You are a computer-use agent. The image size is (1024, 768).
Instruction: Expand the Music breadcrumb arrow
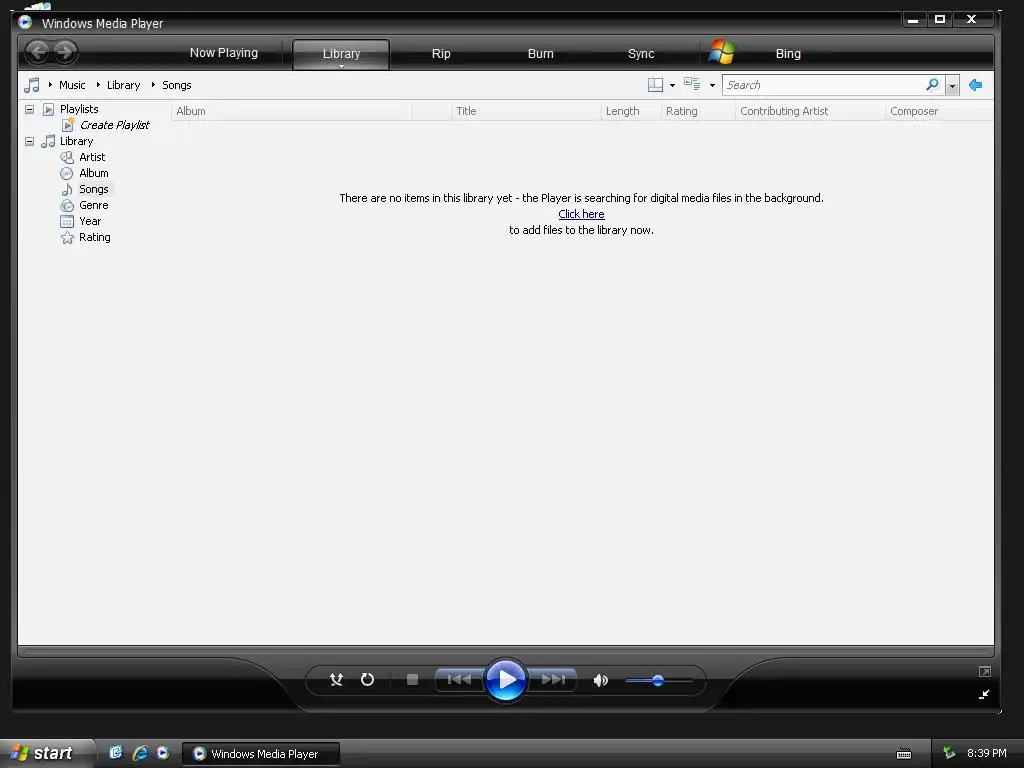[50, 85]
